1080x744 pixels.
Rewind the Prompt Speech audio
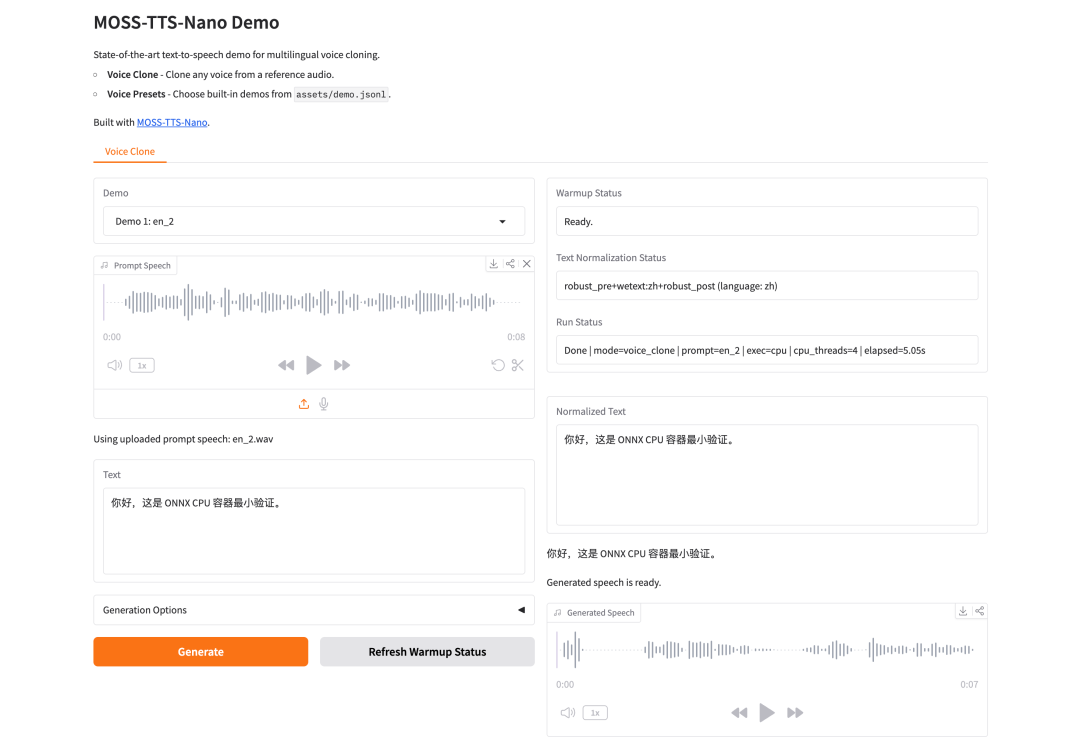click(286, 365)
